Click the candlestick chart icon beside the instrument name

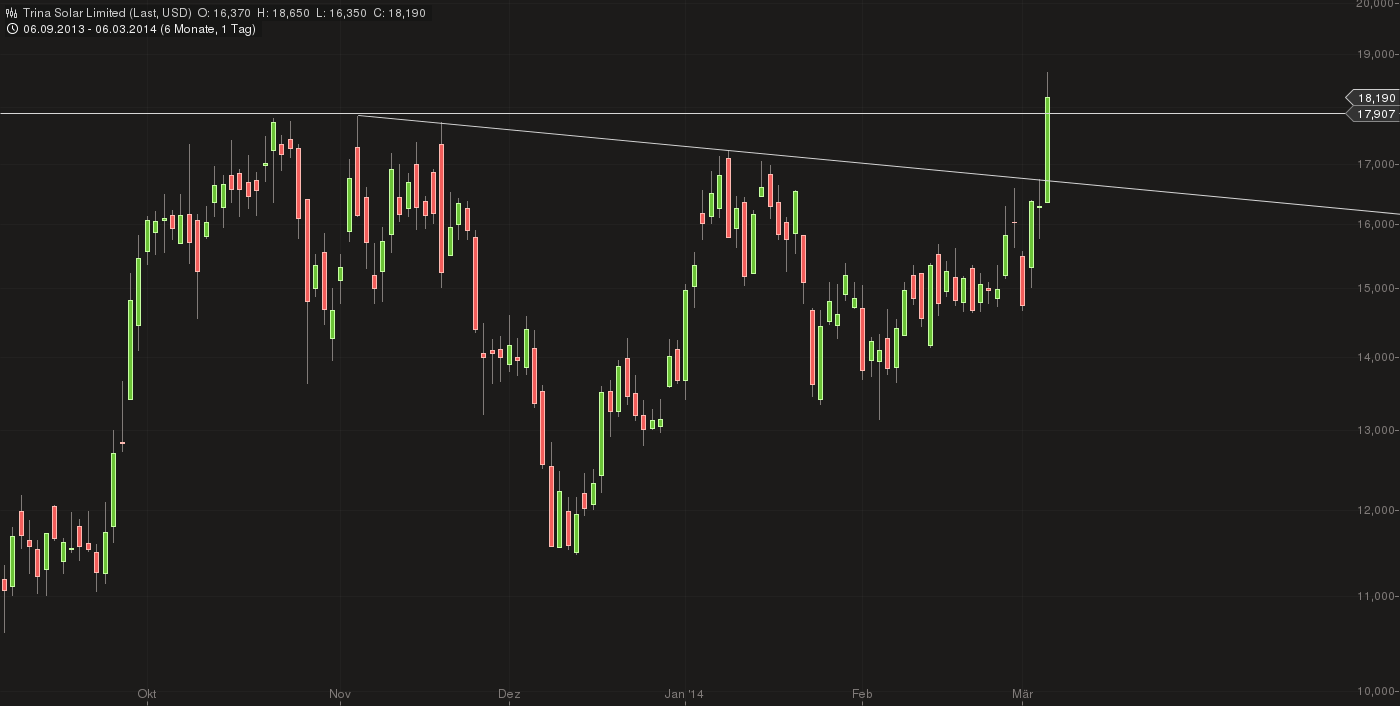coord(10,13)
